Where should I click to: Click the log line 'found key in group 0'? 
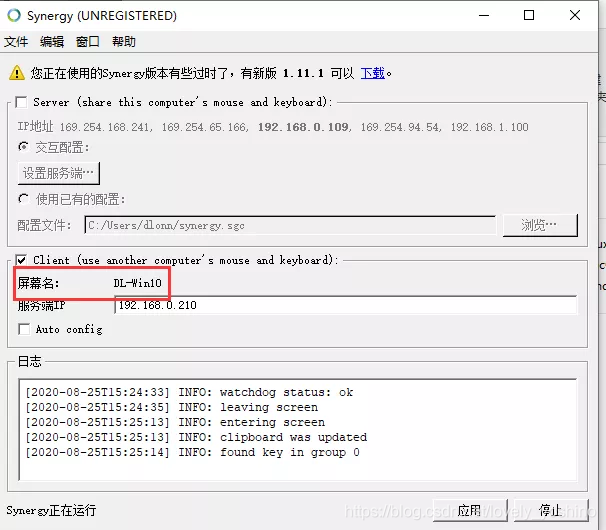coord(193,453)
